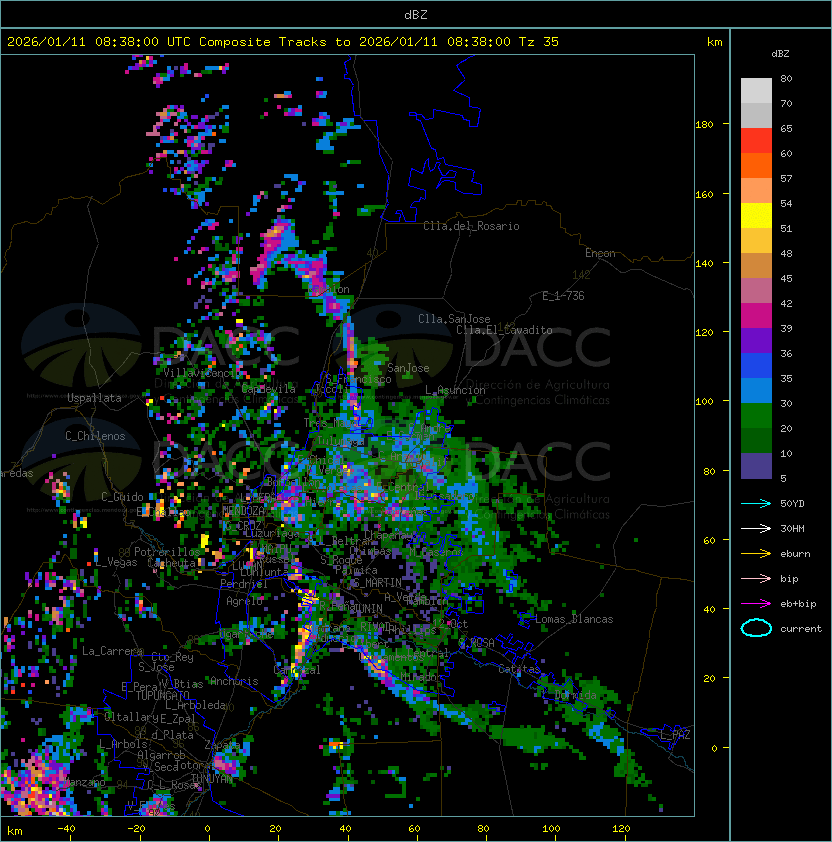Choose the tan 45-48 dBZ swatch
This screenshot has height=842, width=832.
(756, 266)
